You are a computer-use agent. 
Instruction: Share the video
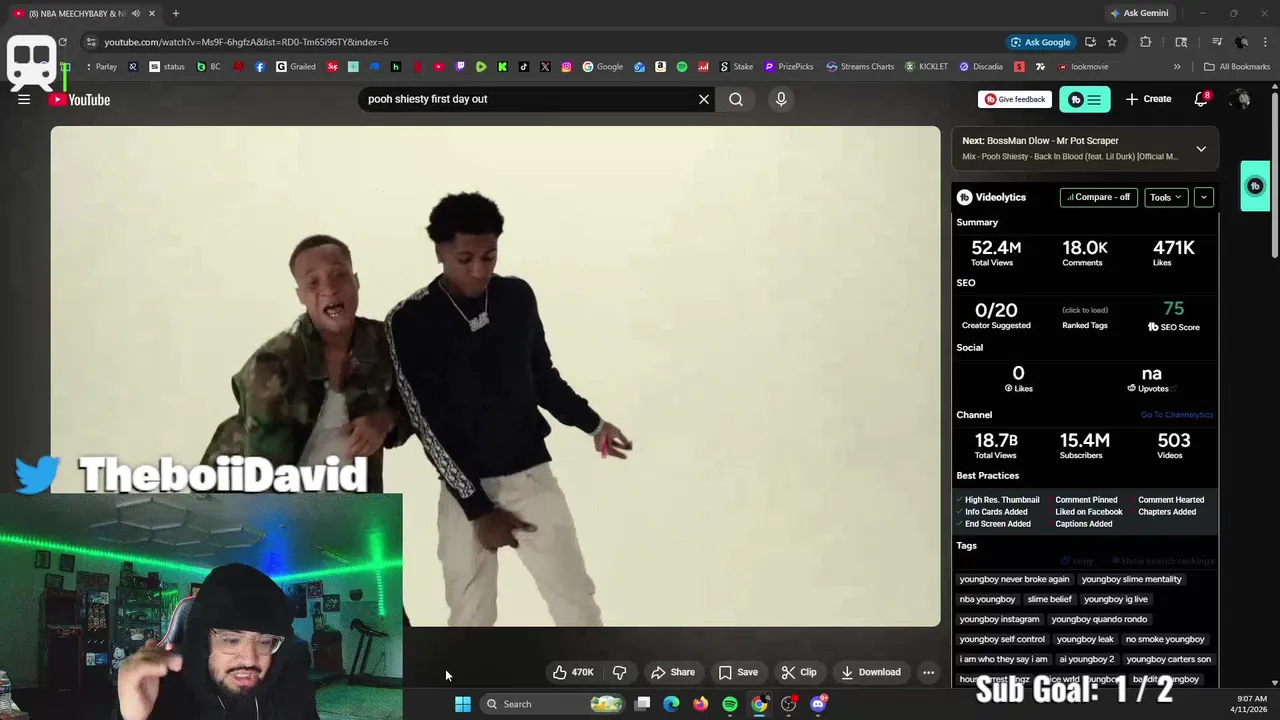coord(672,672)
